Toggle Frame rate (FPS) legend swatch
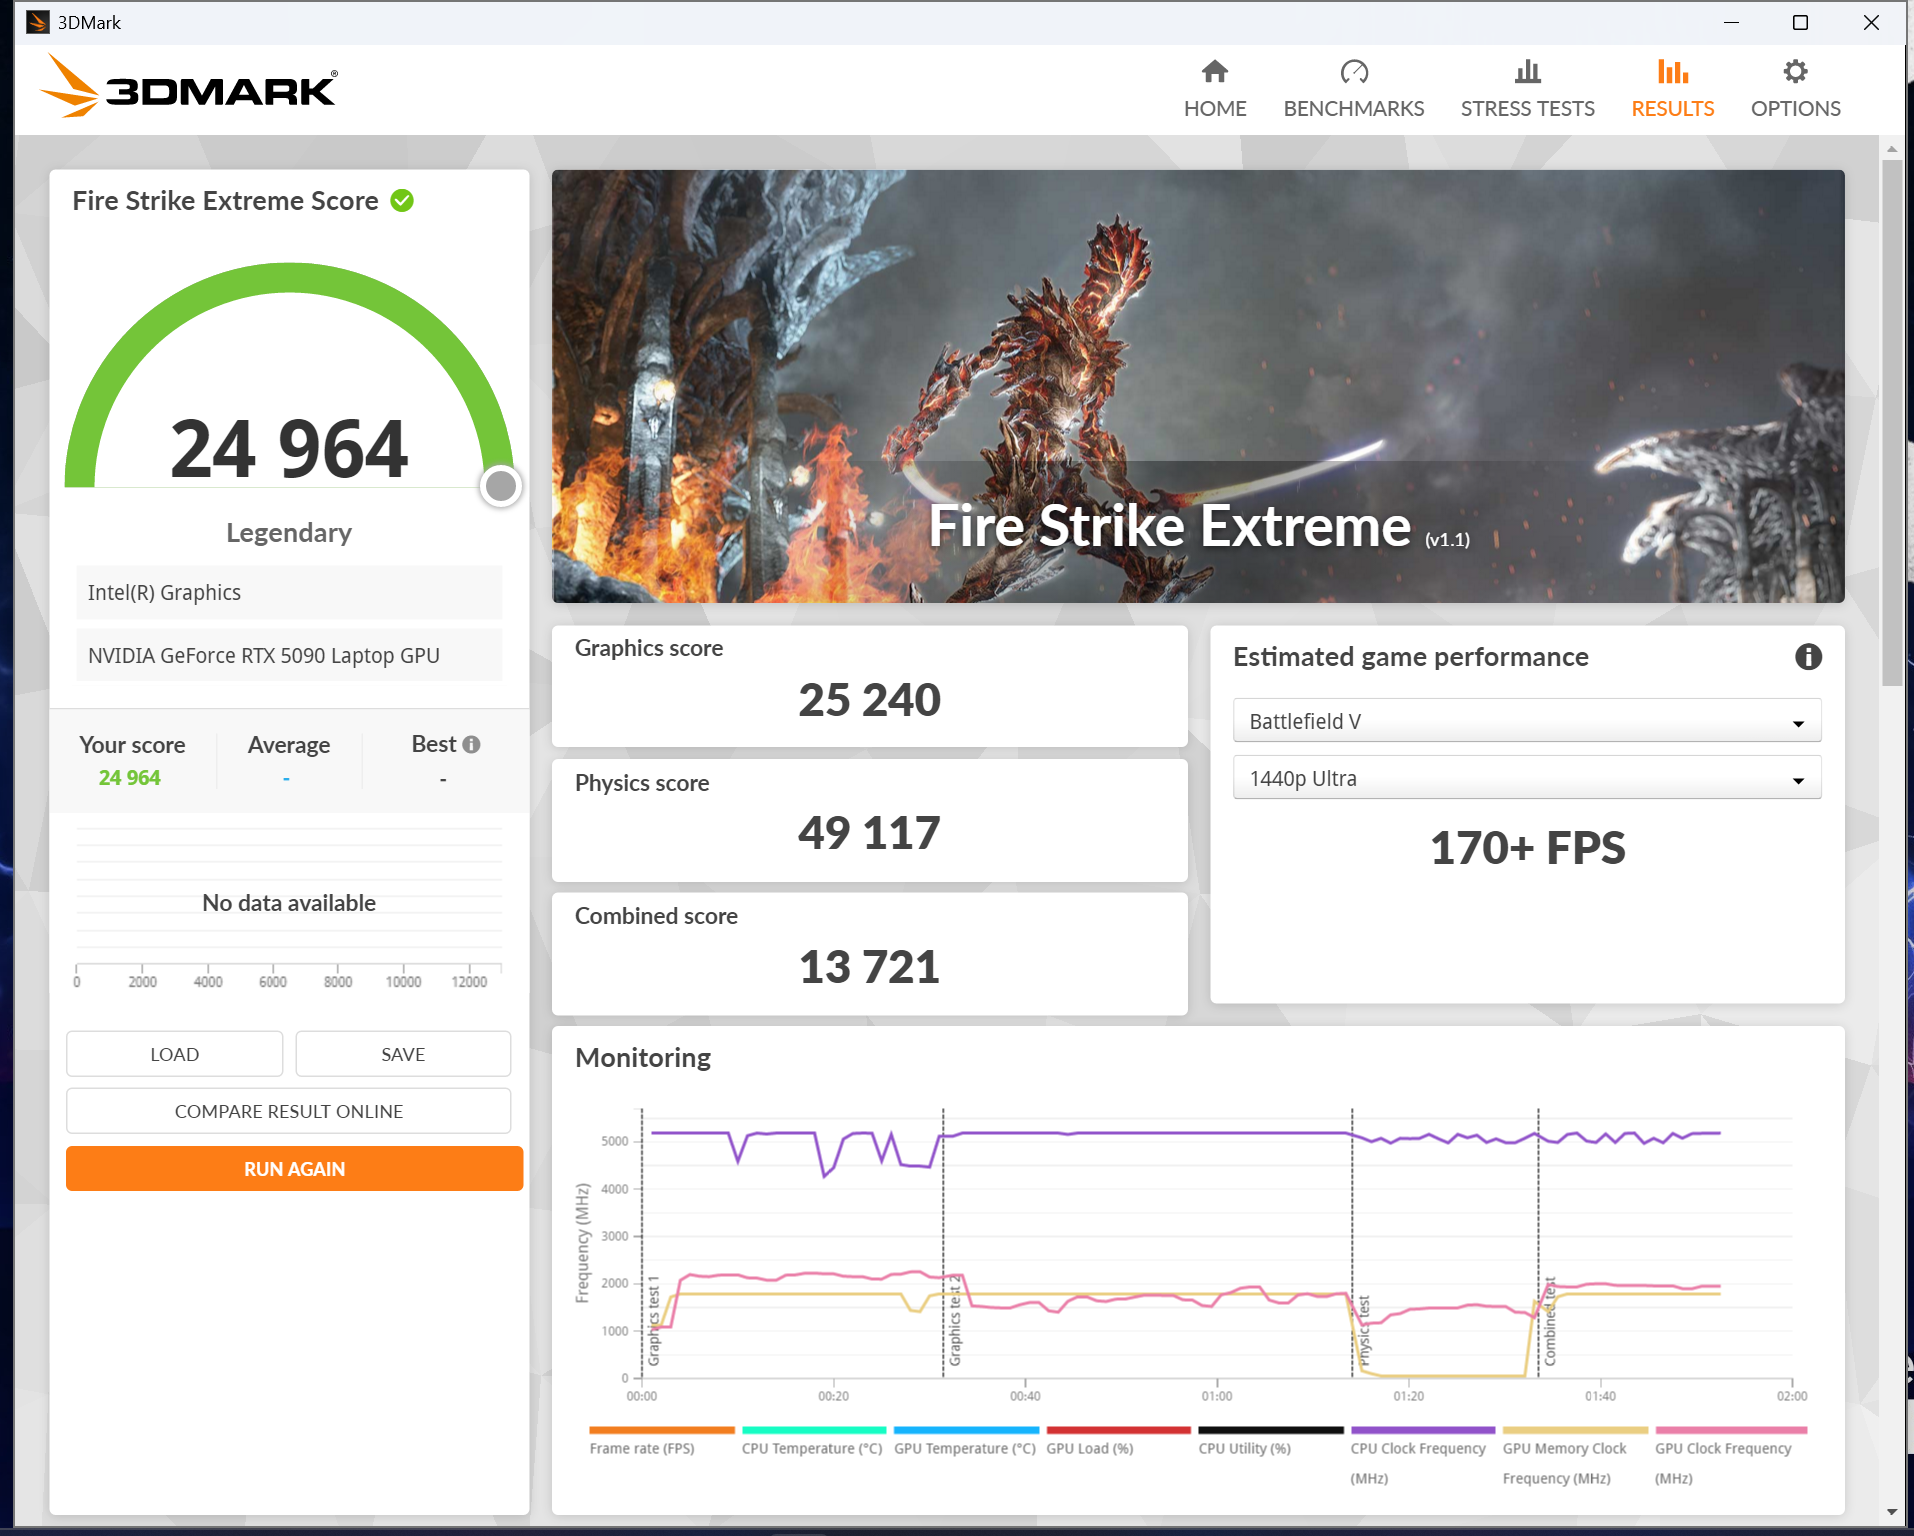This screenshot has height=1536, width=1914. pyautogui.click(x=662, y=1430)
